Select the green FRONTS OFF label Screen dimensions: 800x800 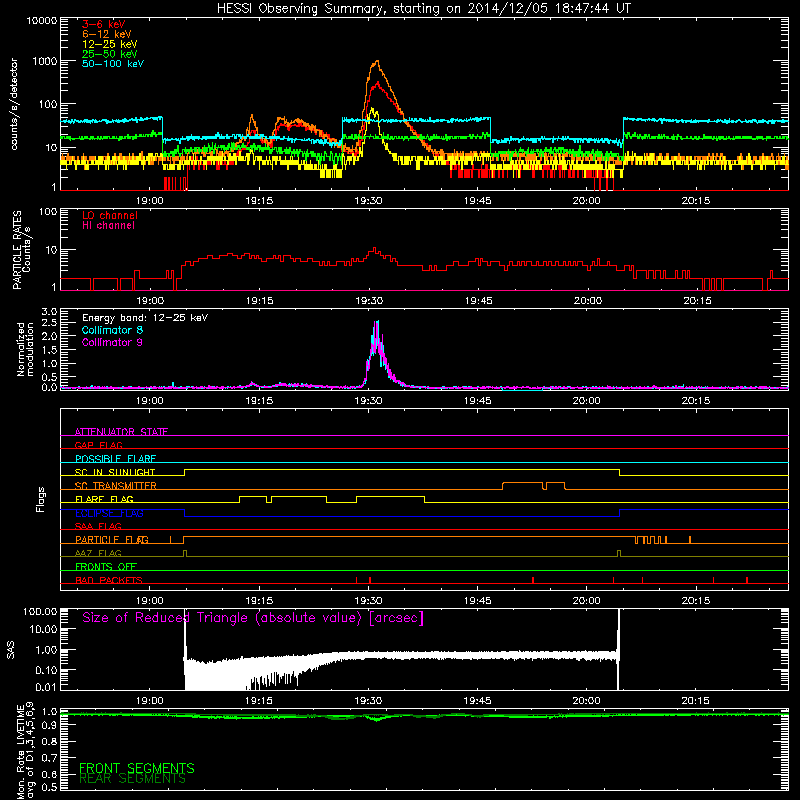click(106, 567)
